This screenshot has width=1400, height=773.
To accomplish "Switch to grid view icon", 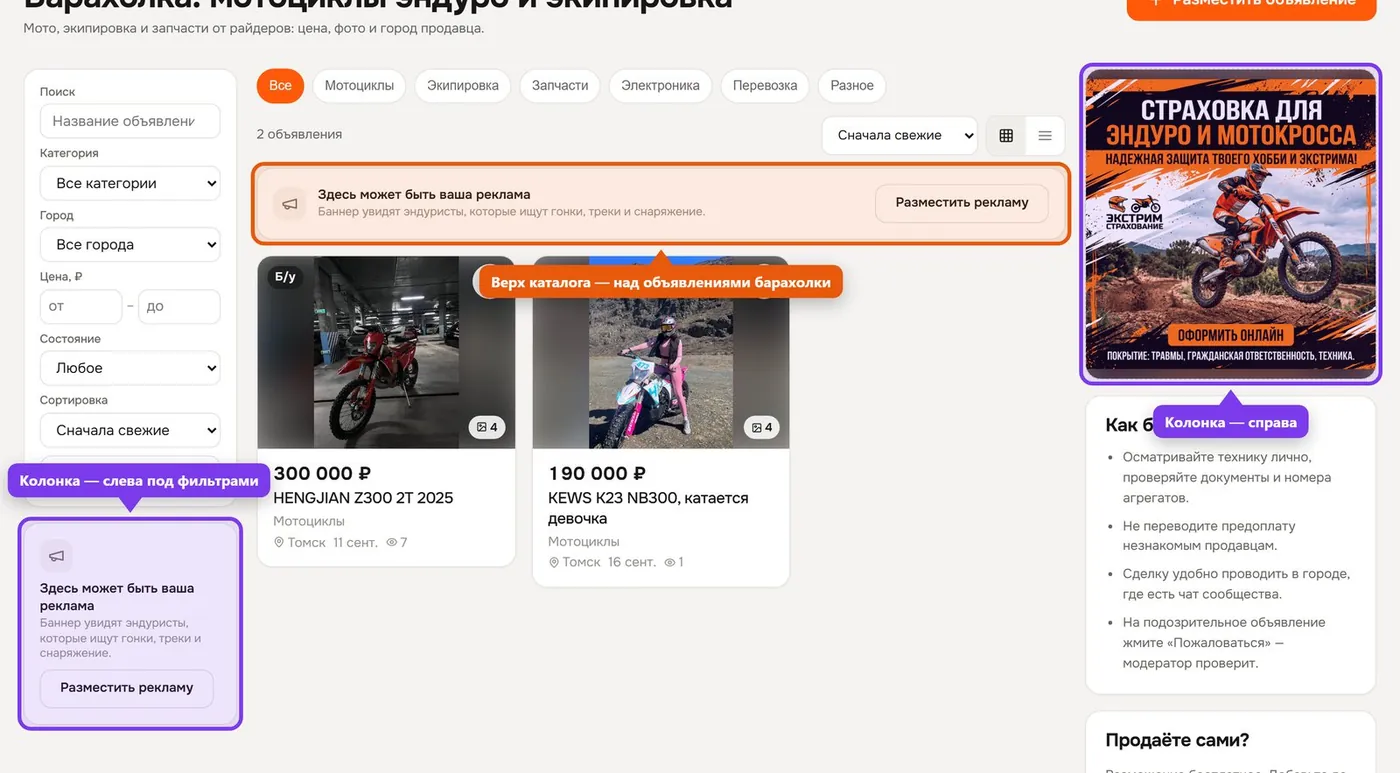I will pos(1006,136).
